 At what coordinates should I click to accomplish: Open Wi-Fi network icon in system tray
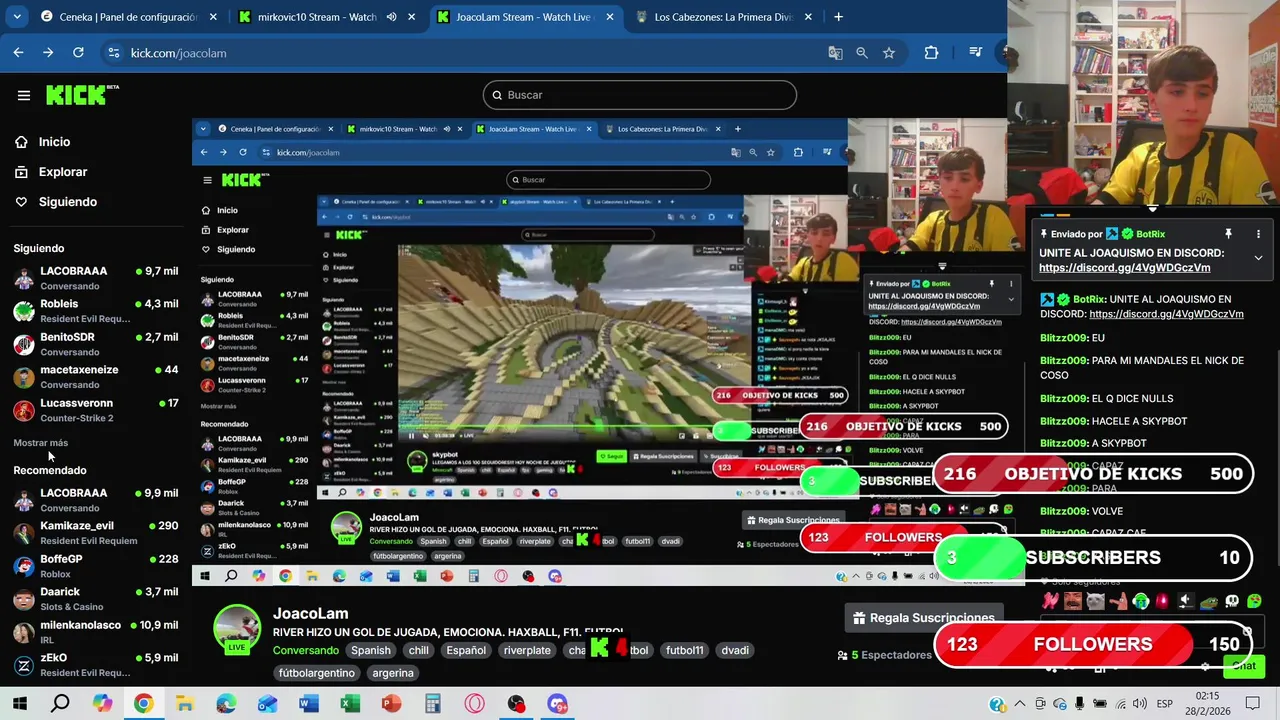pyautogui.click(x=1119, y=704)
